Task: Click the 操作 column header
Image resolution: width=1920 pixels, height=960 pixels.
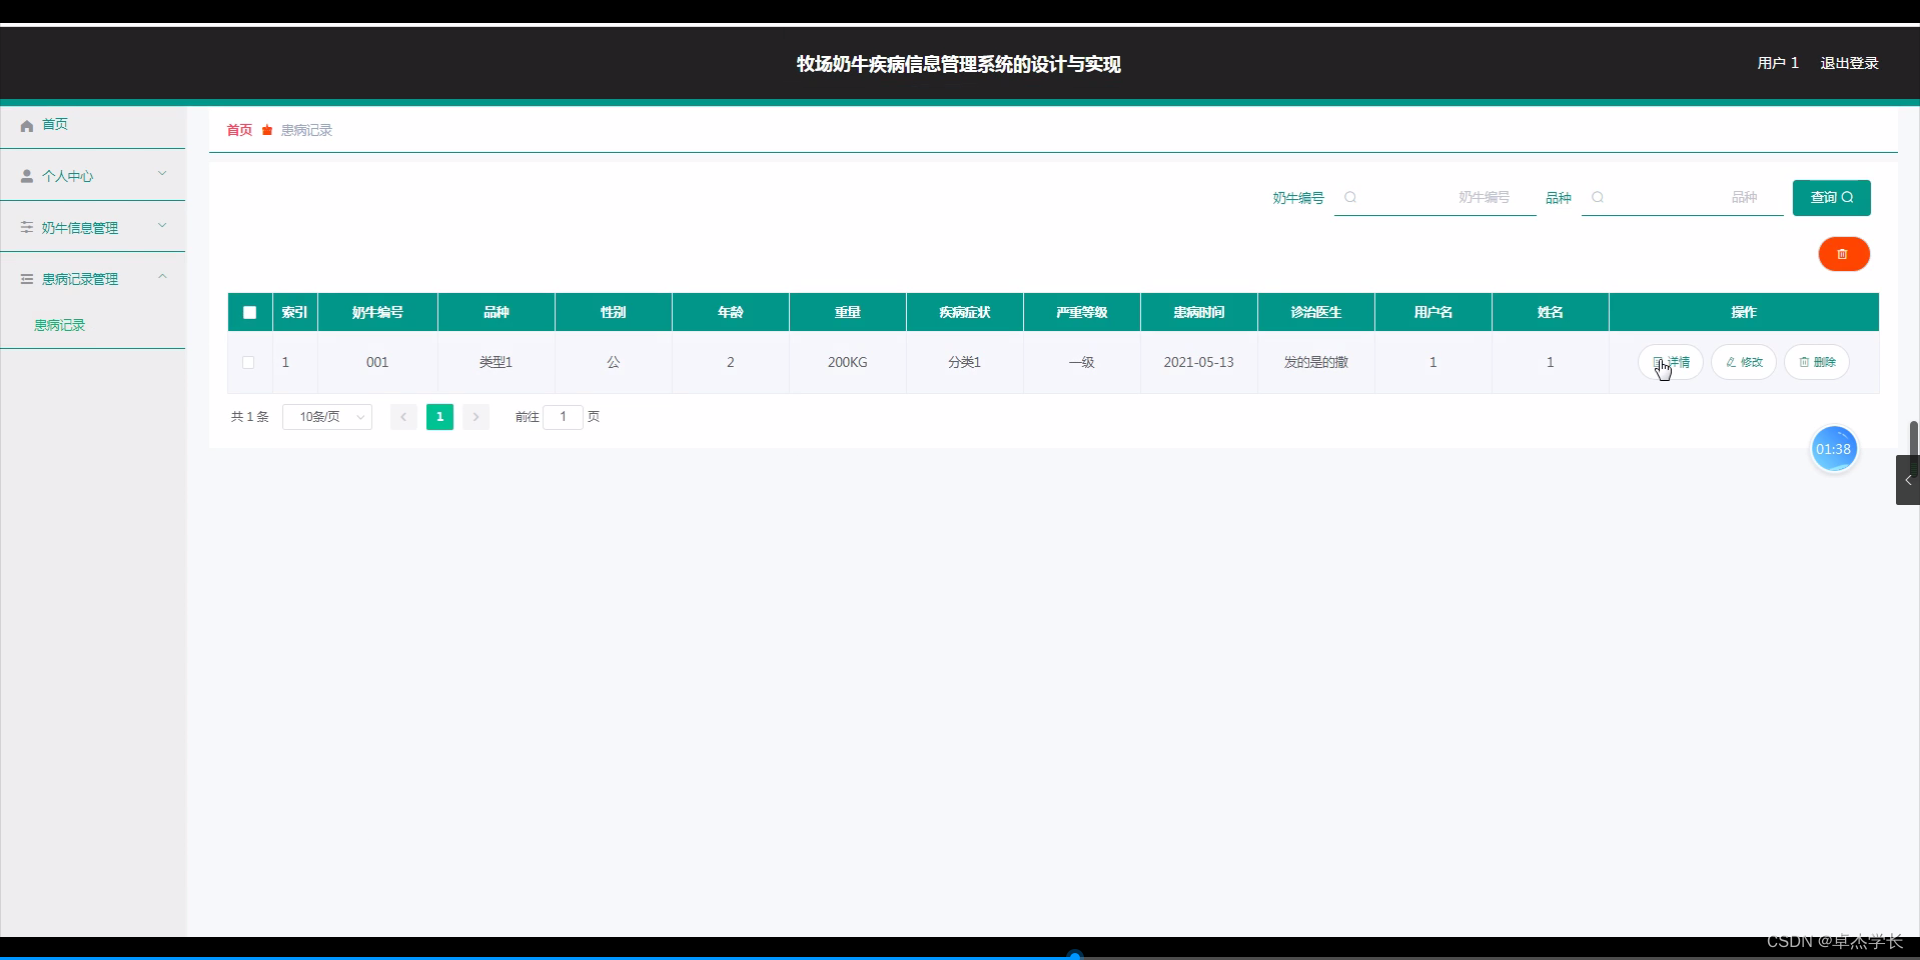Action: pos(1744,312)
